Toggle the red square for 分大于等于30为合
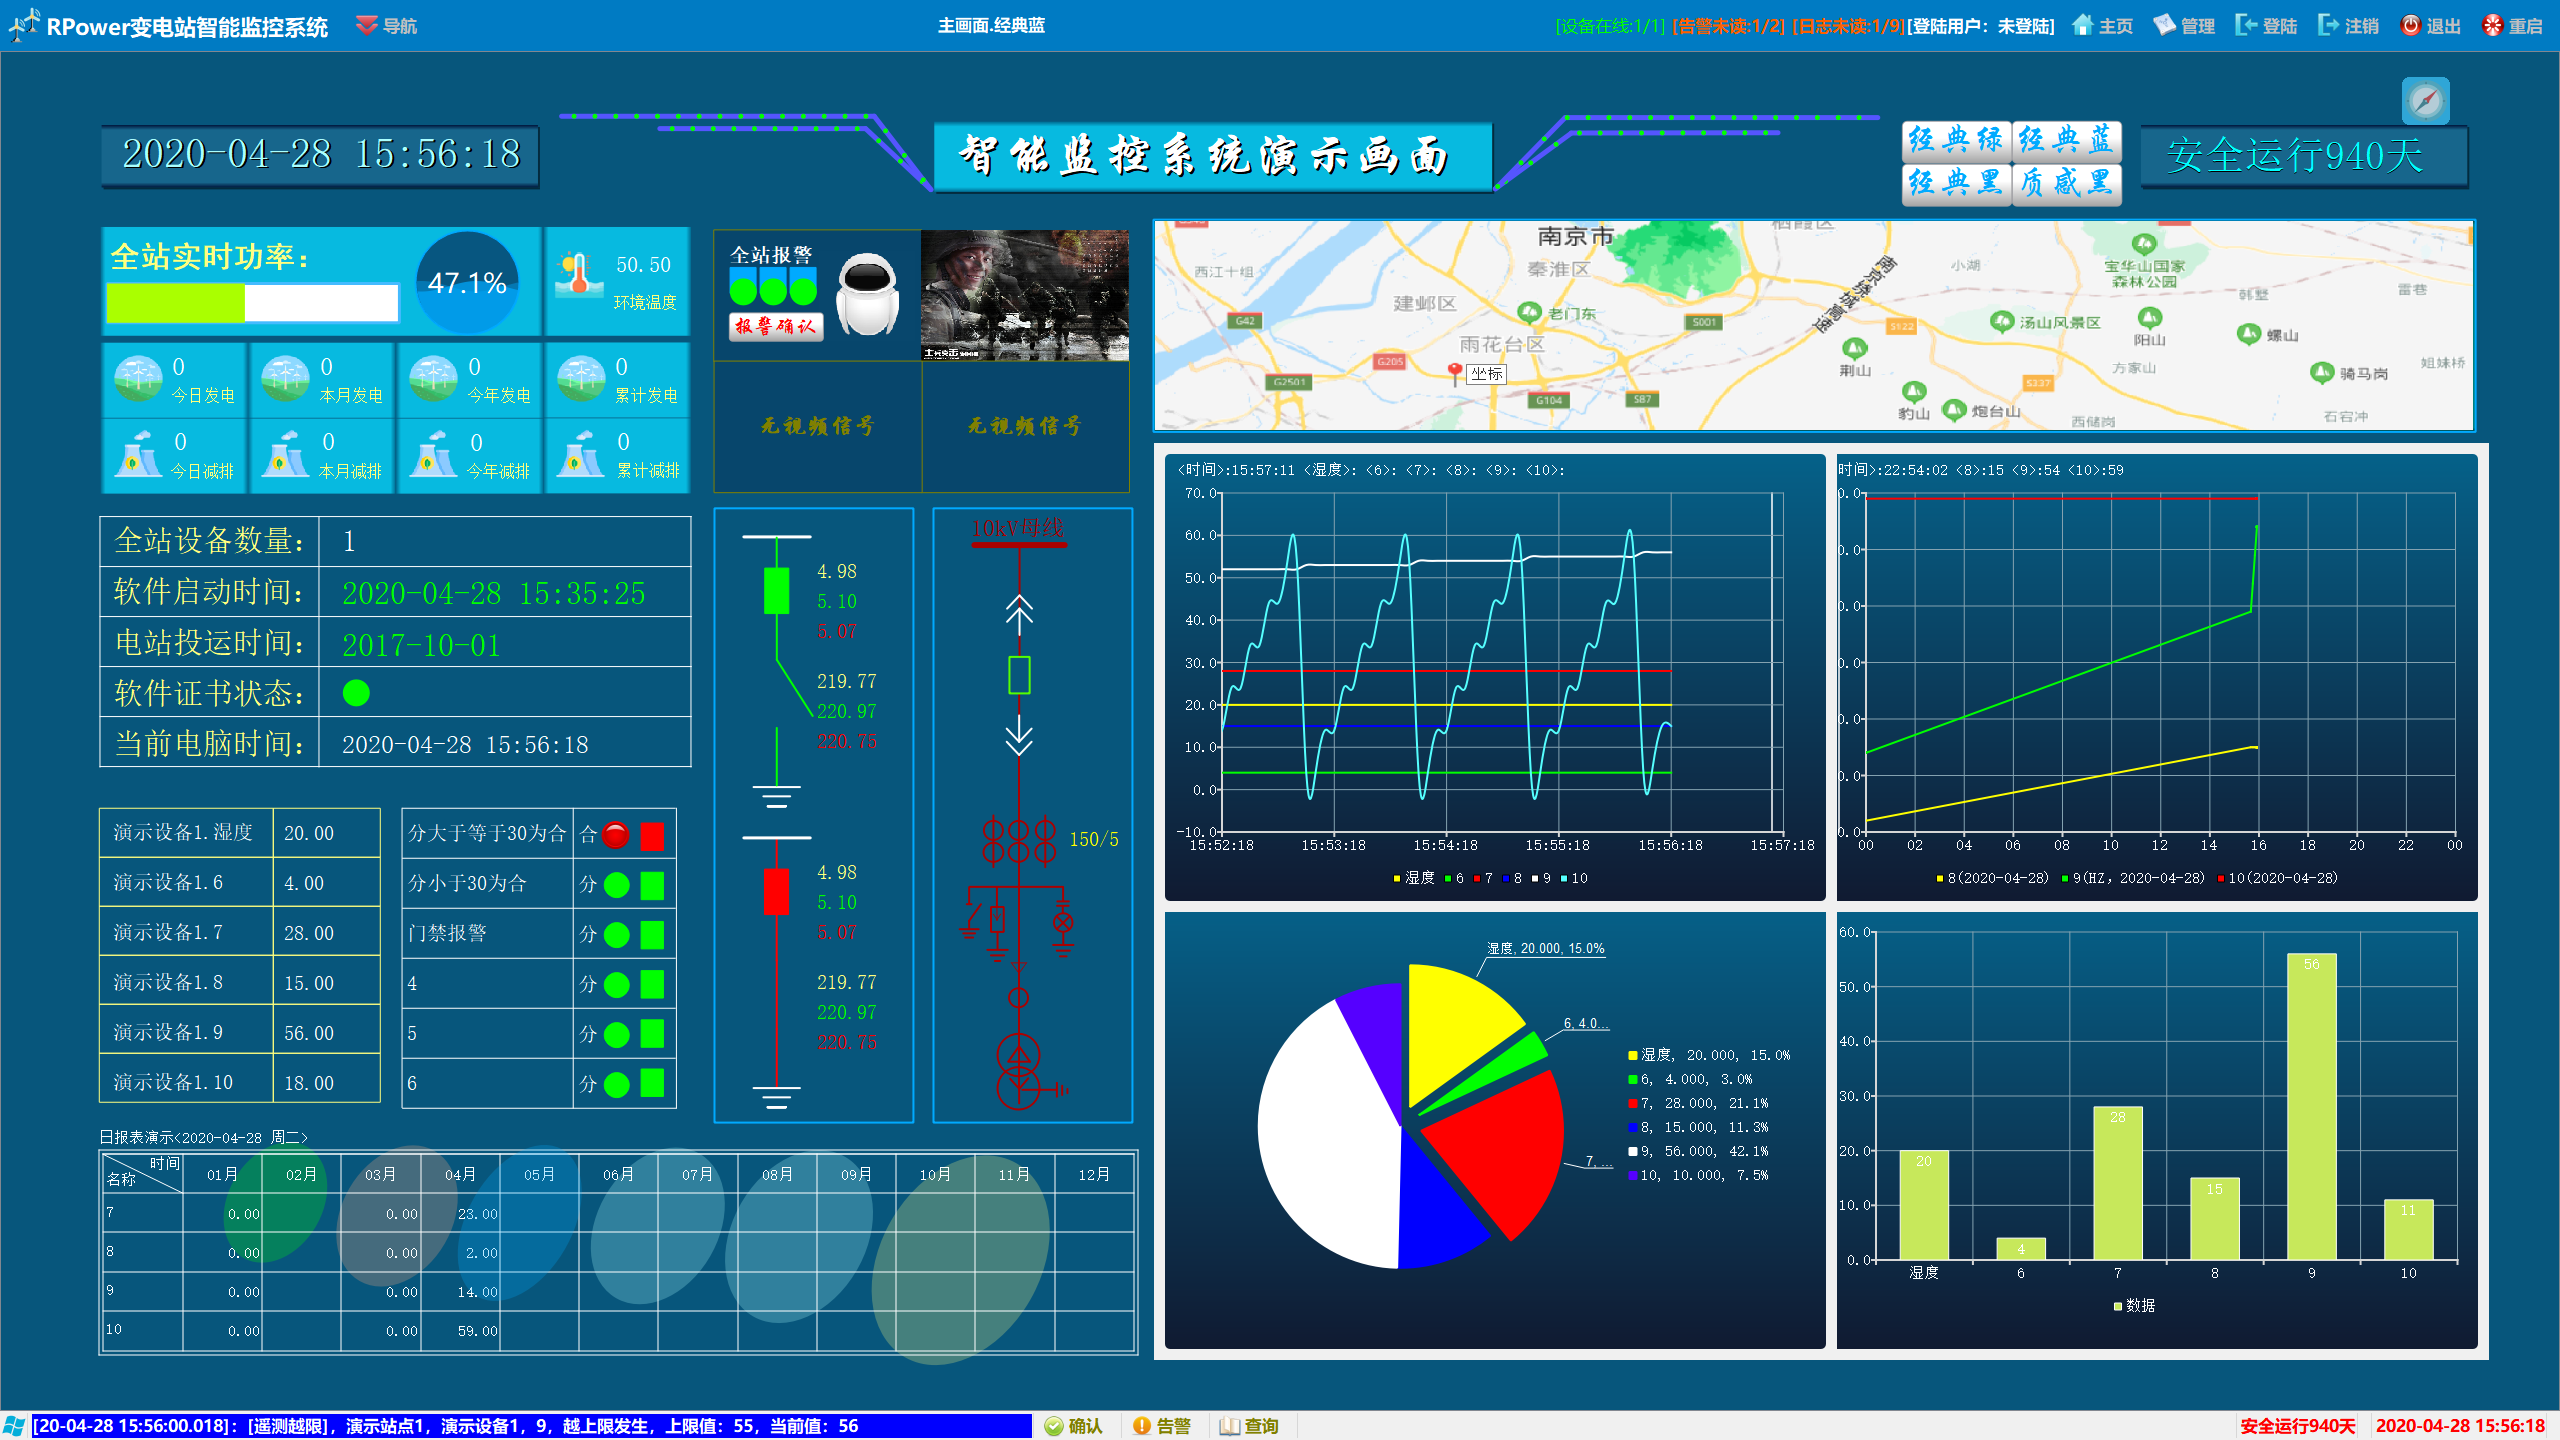This screenshot has width=2560, height=1440. [652, 836]
